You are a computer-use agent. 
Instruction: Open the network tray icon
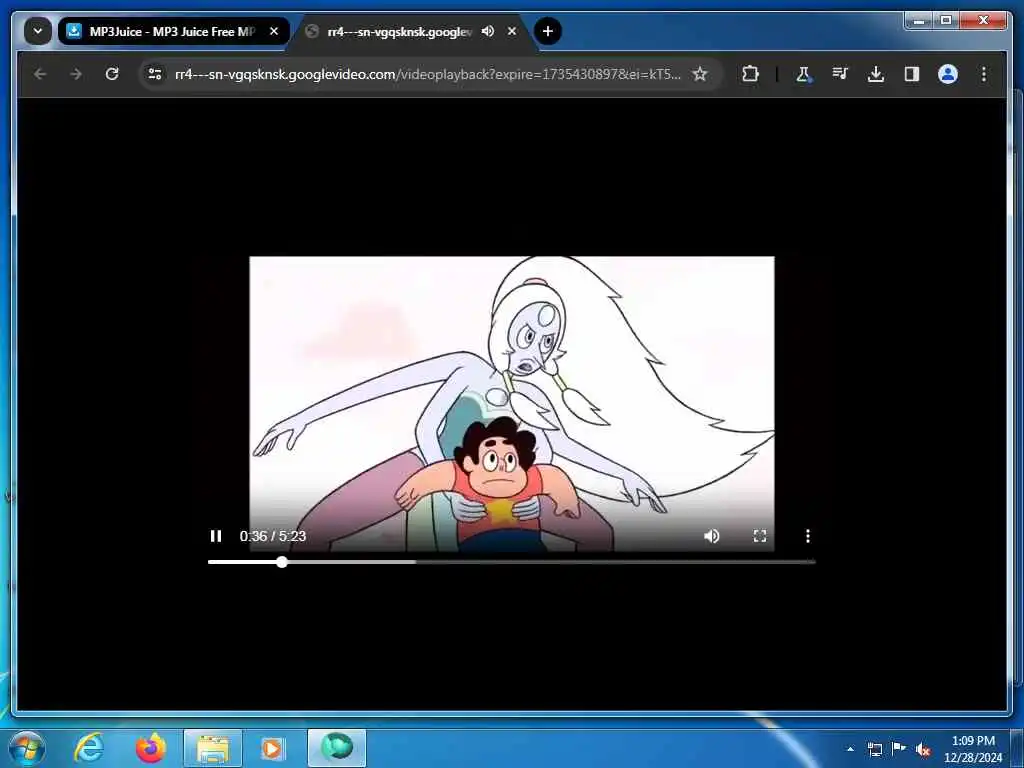[x=874, y=749]
